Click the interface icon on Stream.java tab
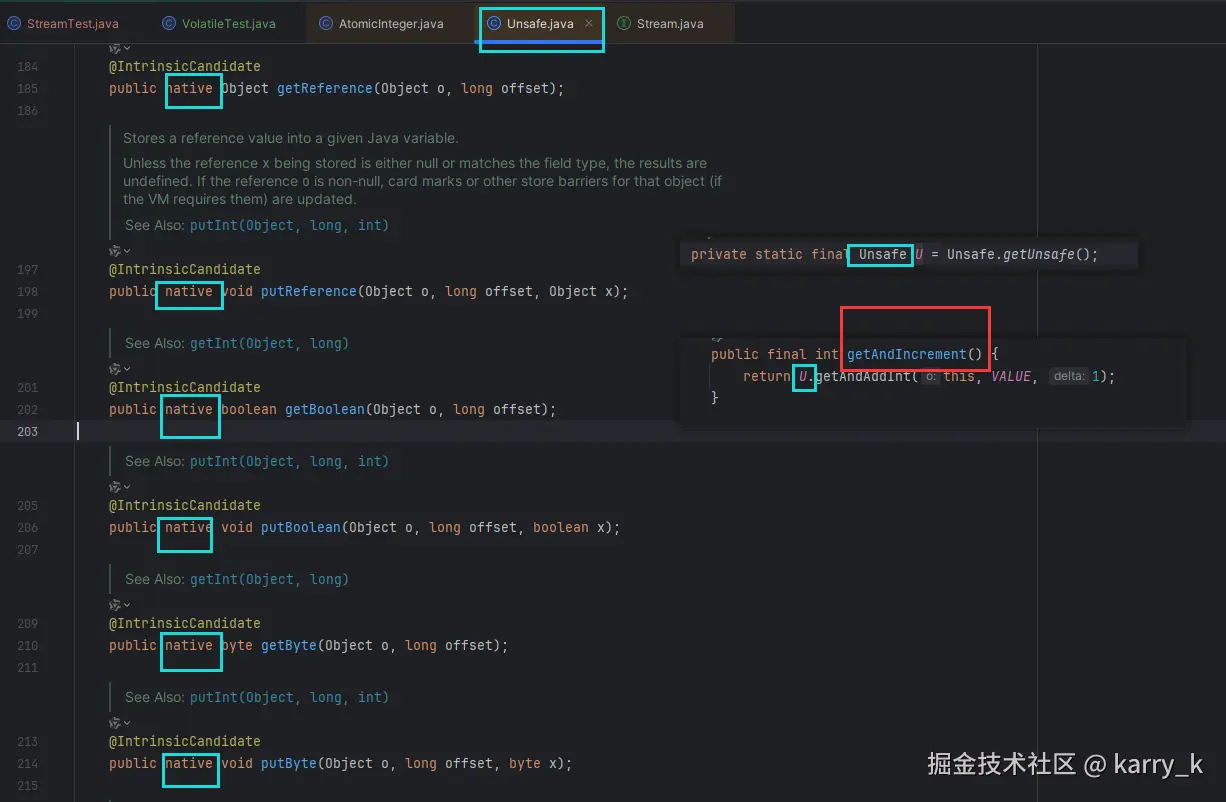 tap(624, 24)
